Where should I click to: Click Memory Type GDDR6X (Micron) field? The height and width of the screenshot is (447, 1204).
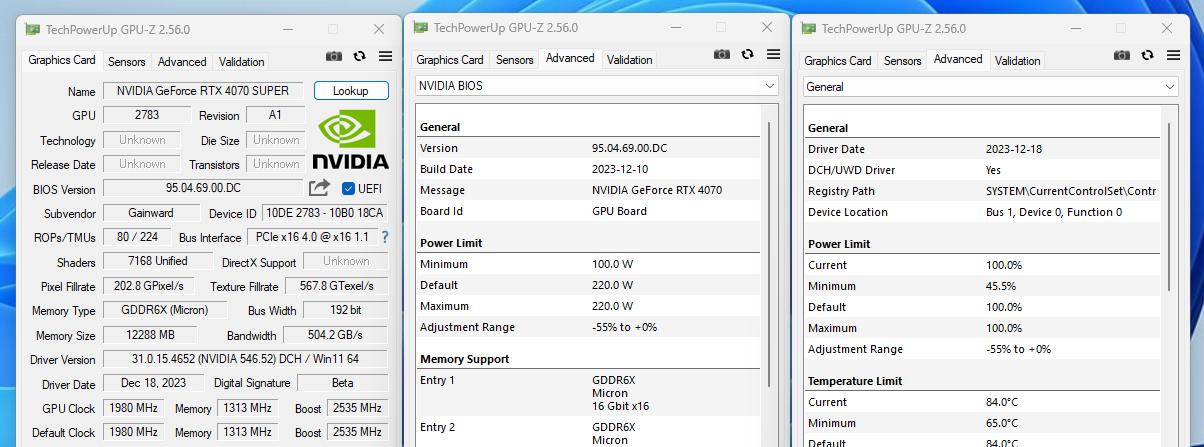(x=165, y=310)
